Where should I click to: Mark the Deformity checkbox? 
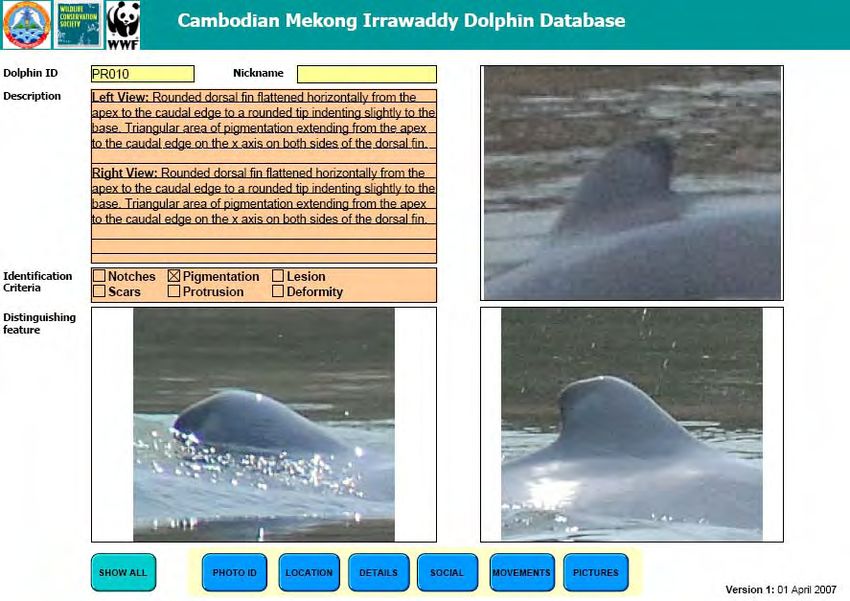(278, 292)
